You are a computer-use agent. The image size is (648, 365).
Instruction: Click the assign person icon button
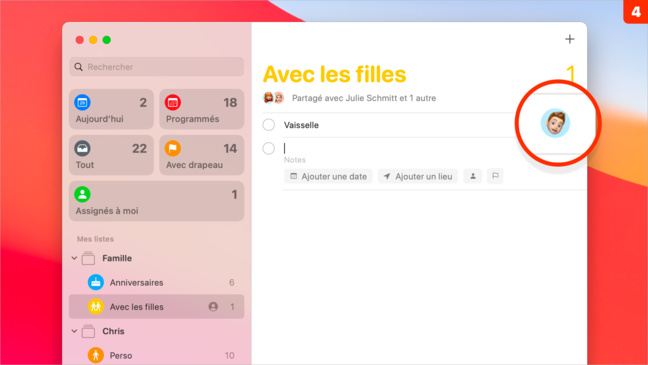[x=473, y=176]
